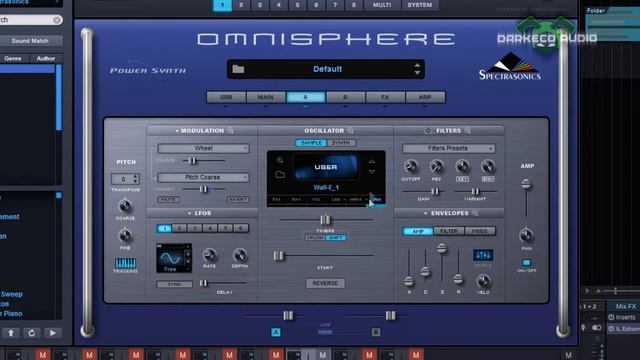Toggle the Filters power button
This screenshot has width=640, height=360.
428,131
